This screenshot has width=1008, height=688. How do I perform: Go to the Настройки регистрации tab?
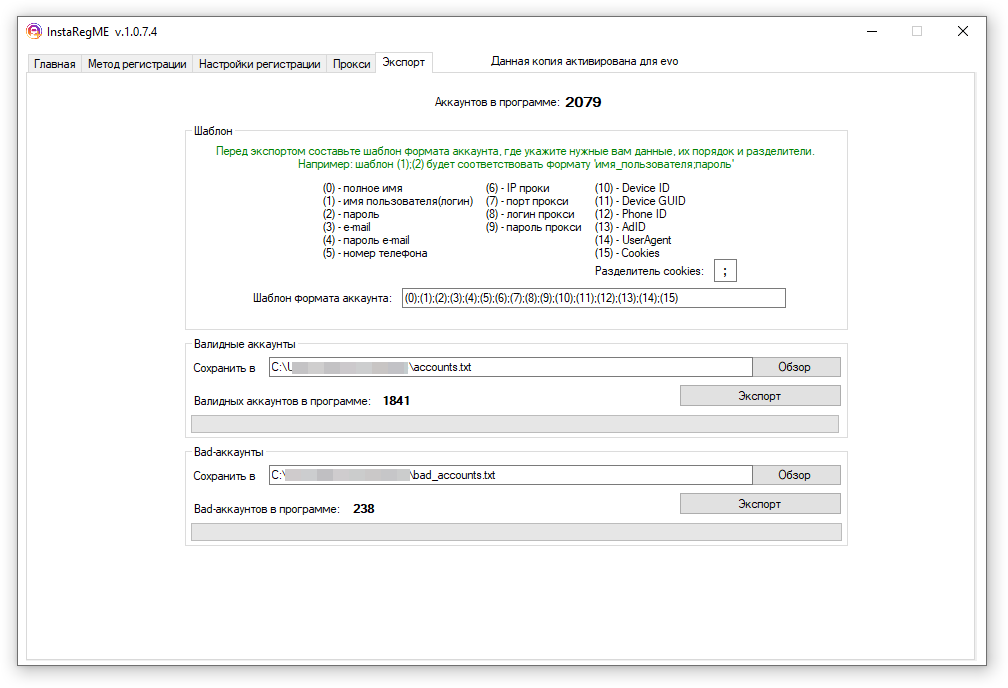[x=259, y=64]
